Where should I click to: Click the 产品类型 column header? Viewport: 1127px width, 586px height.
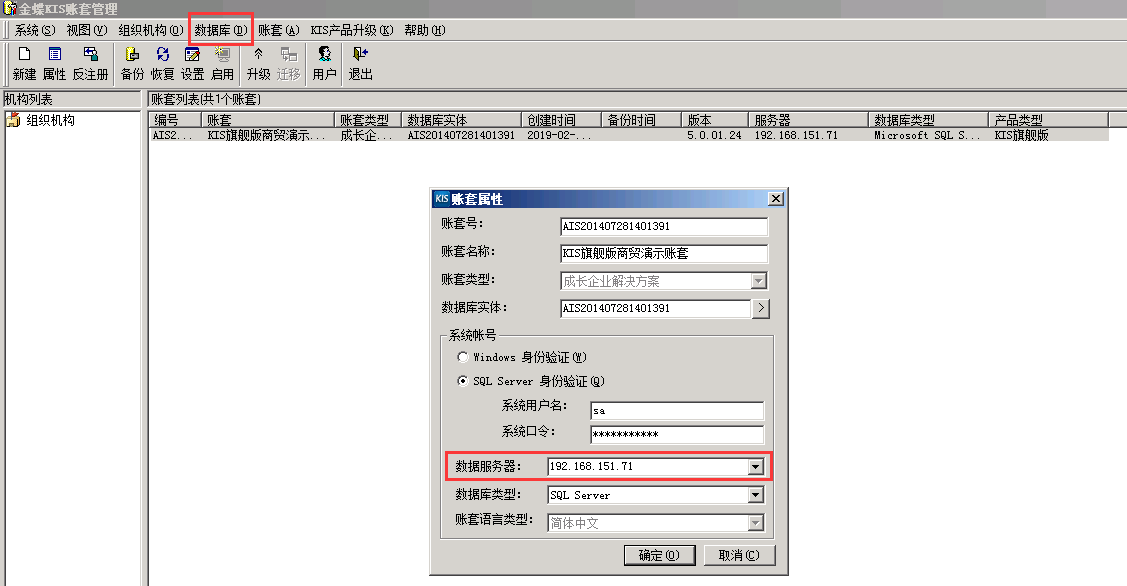click(x=1049, y=119)
